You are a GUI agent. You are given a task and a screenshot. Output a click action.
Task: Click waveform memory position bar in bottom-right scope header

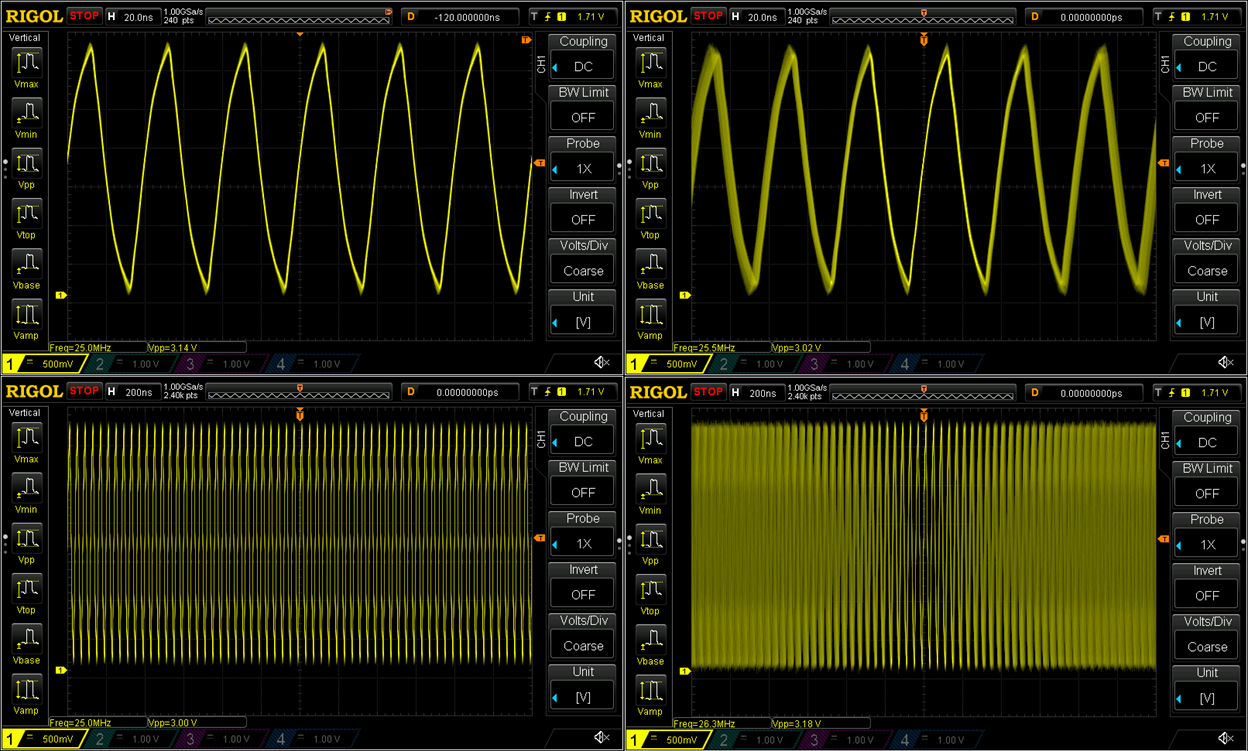click(x=924, y=393)
